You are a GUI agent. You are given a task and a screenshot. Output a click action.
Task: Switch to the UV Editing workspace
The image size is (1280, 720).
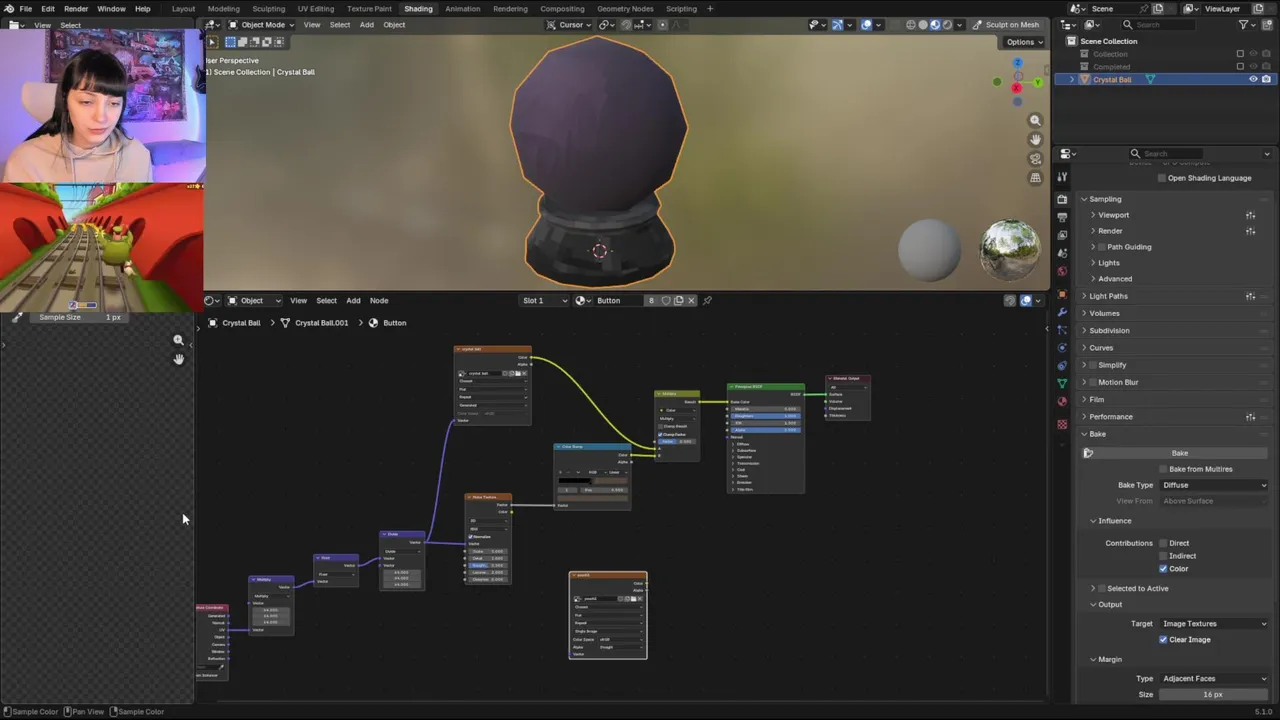point(315,8)
